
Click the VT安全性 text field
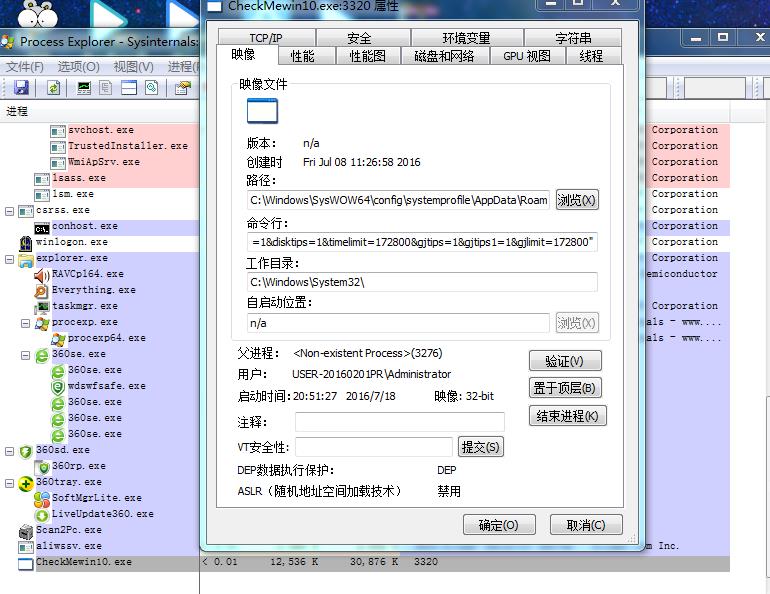(374, 447)
